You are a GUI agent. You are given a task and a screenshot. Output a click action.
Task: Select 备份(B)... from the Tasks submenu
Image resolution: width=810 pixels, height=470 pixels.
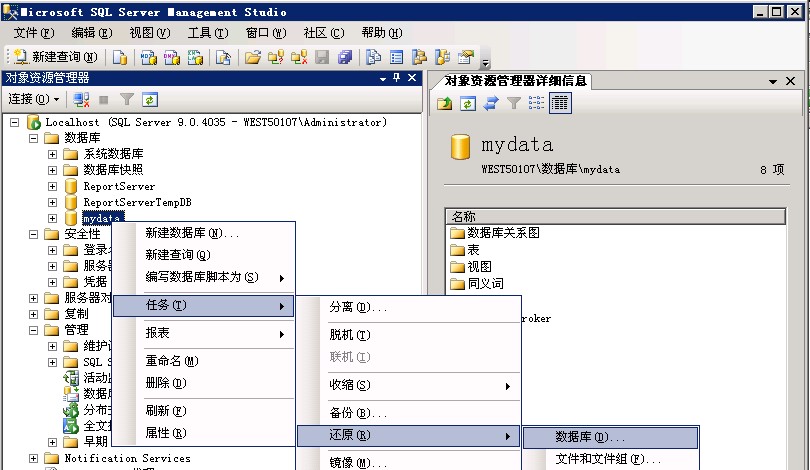coord(357,413)
